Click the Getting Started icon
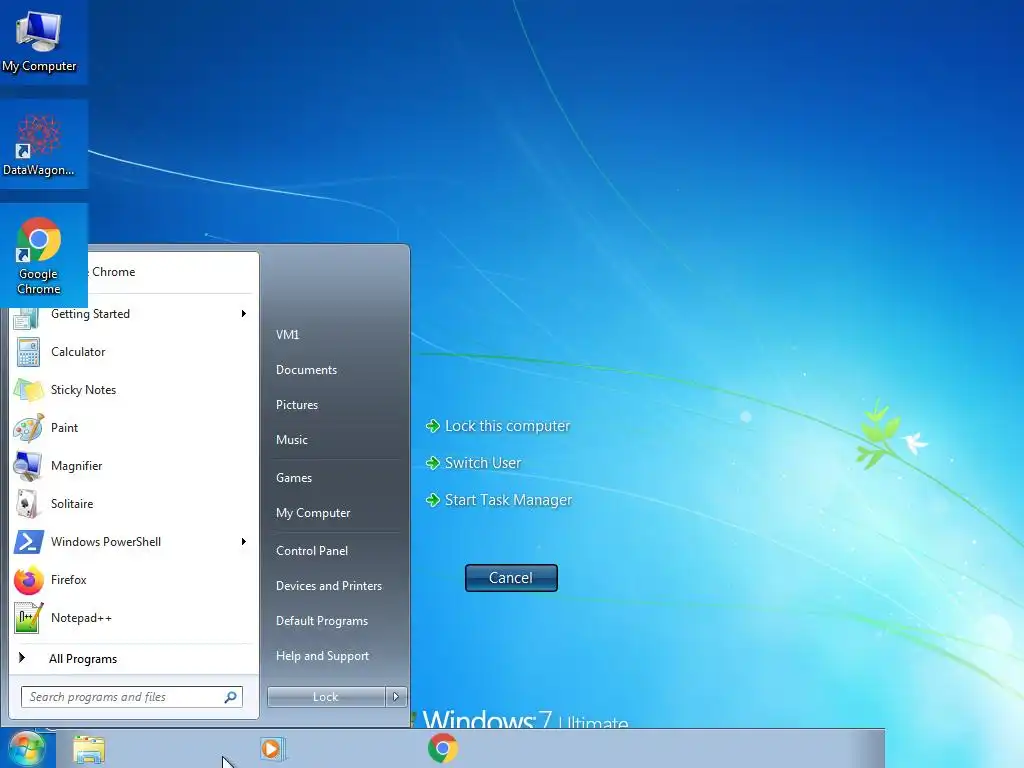The width and height of the screenshot is (1024, 768). (x=26, y=319)
